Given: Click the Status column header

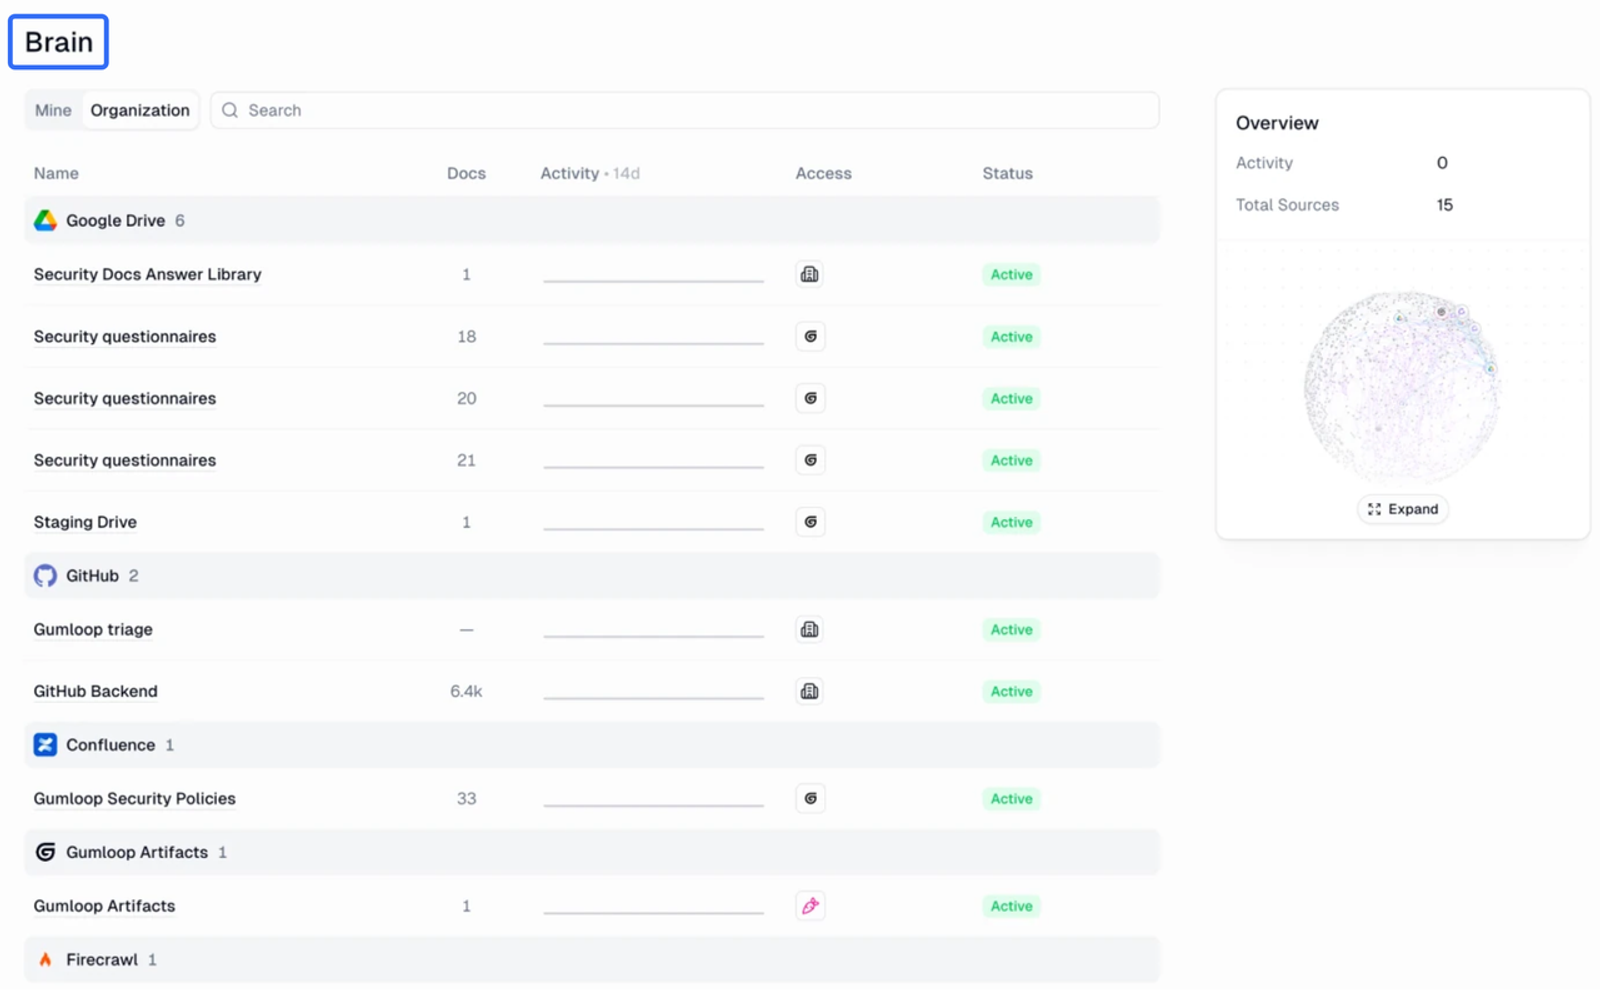Looking at the screenshot, I should (1007, 173).
